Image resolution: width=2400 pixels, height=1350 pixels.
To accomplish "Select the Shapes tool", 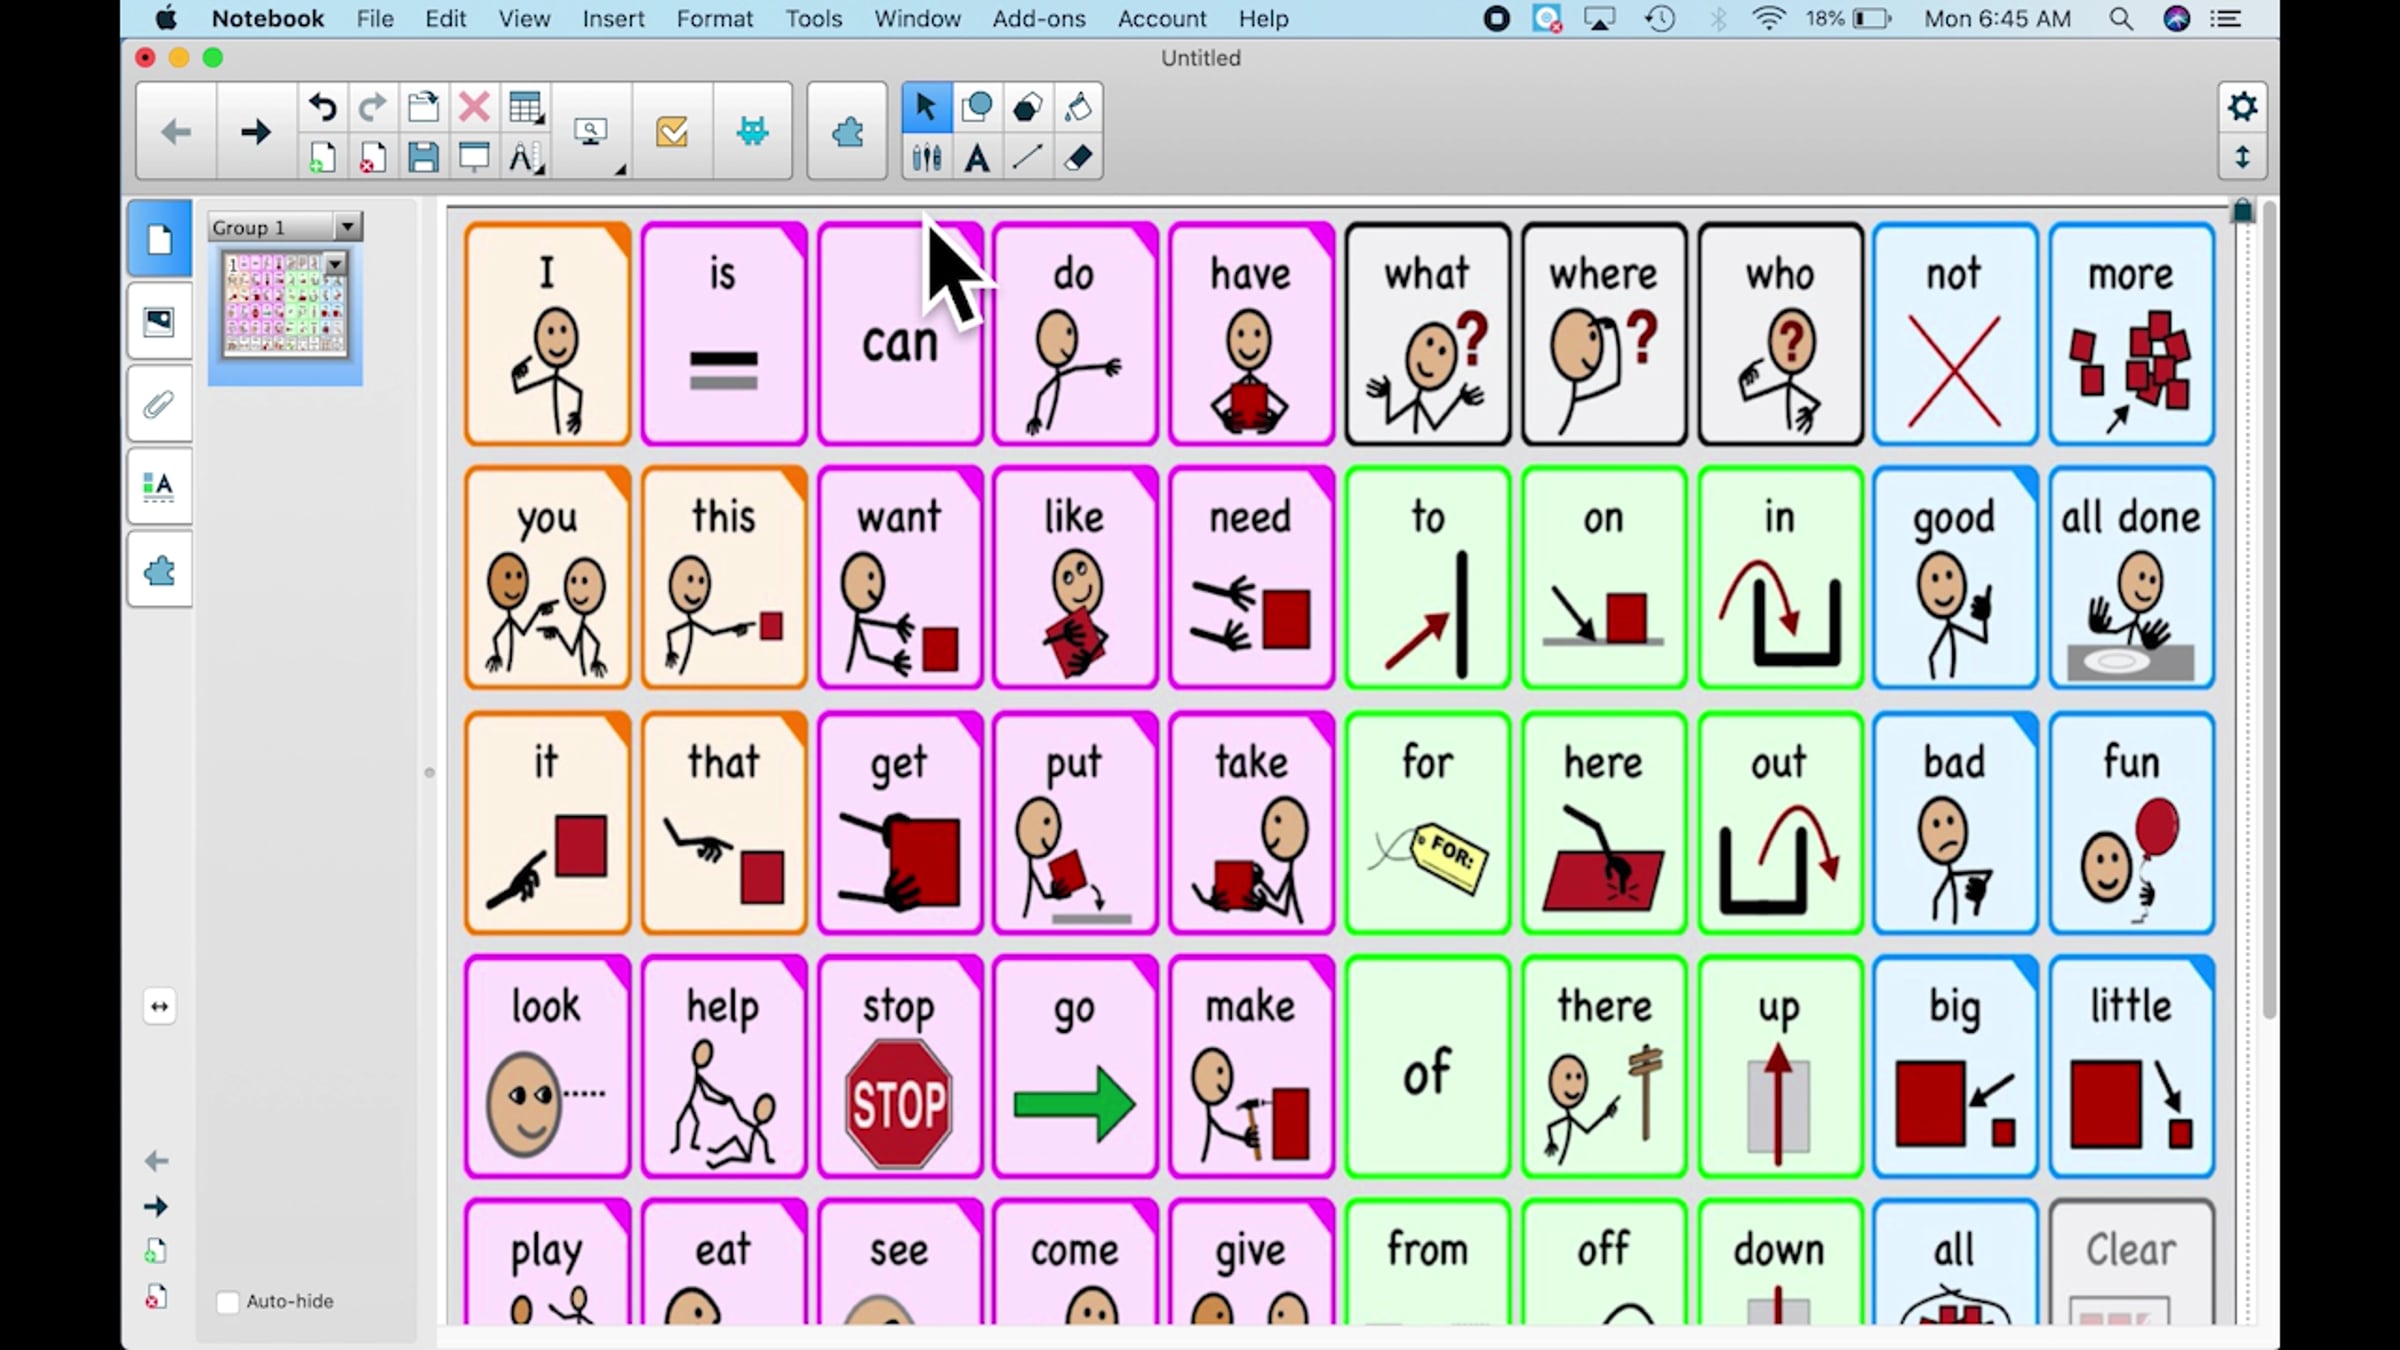I will click(976, 106).
